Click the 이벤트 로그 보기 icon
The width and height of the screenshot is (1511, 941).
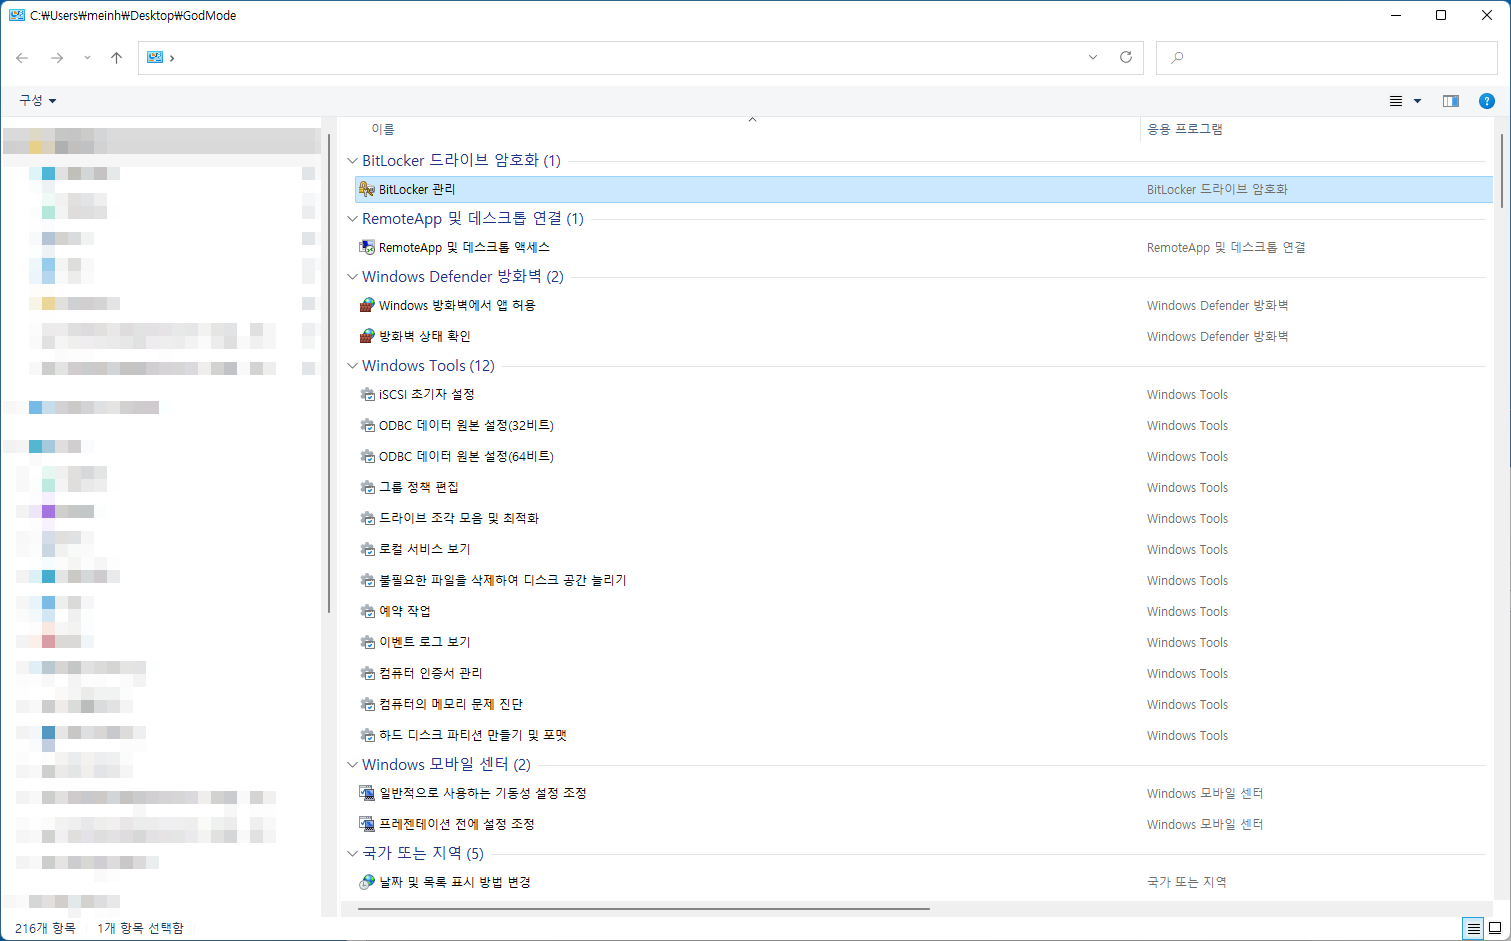pos(367,642)
